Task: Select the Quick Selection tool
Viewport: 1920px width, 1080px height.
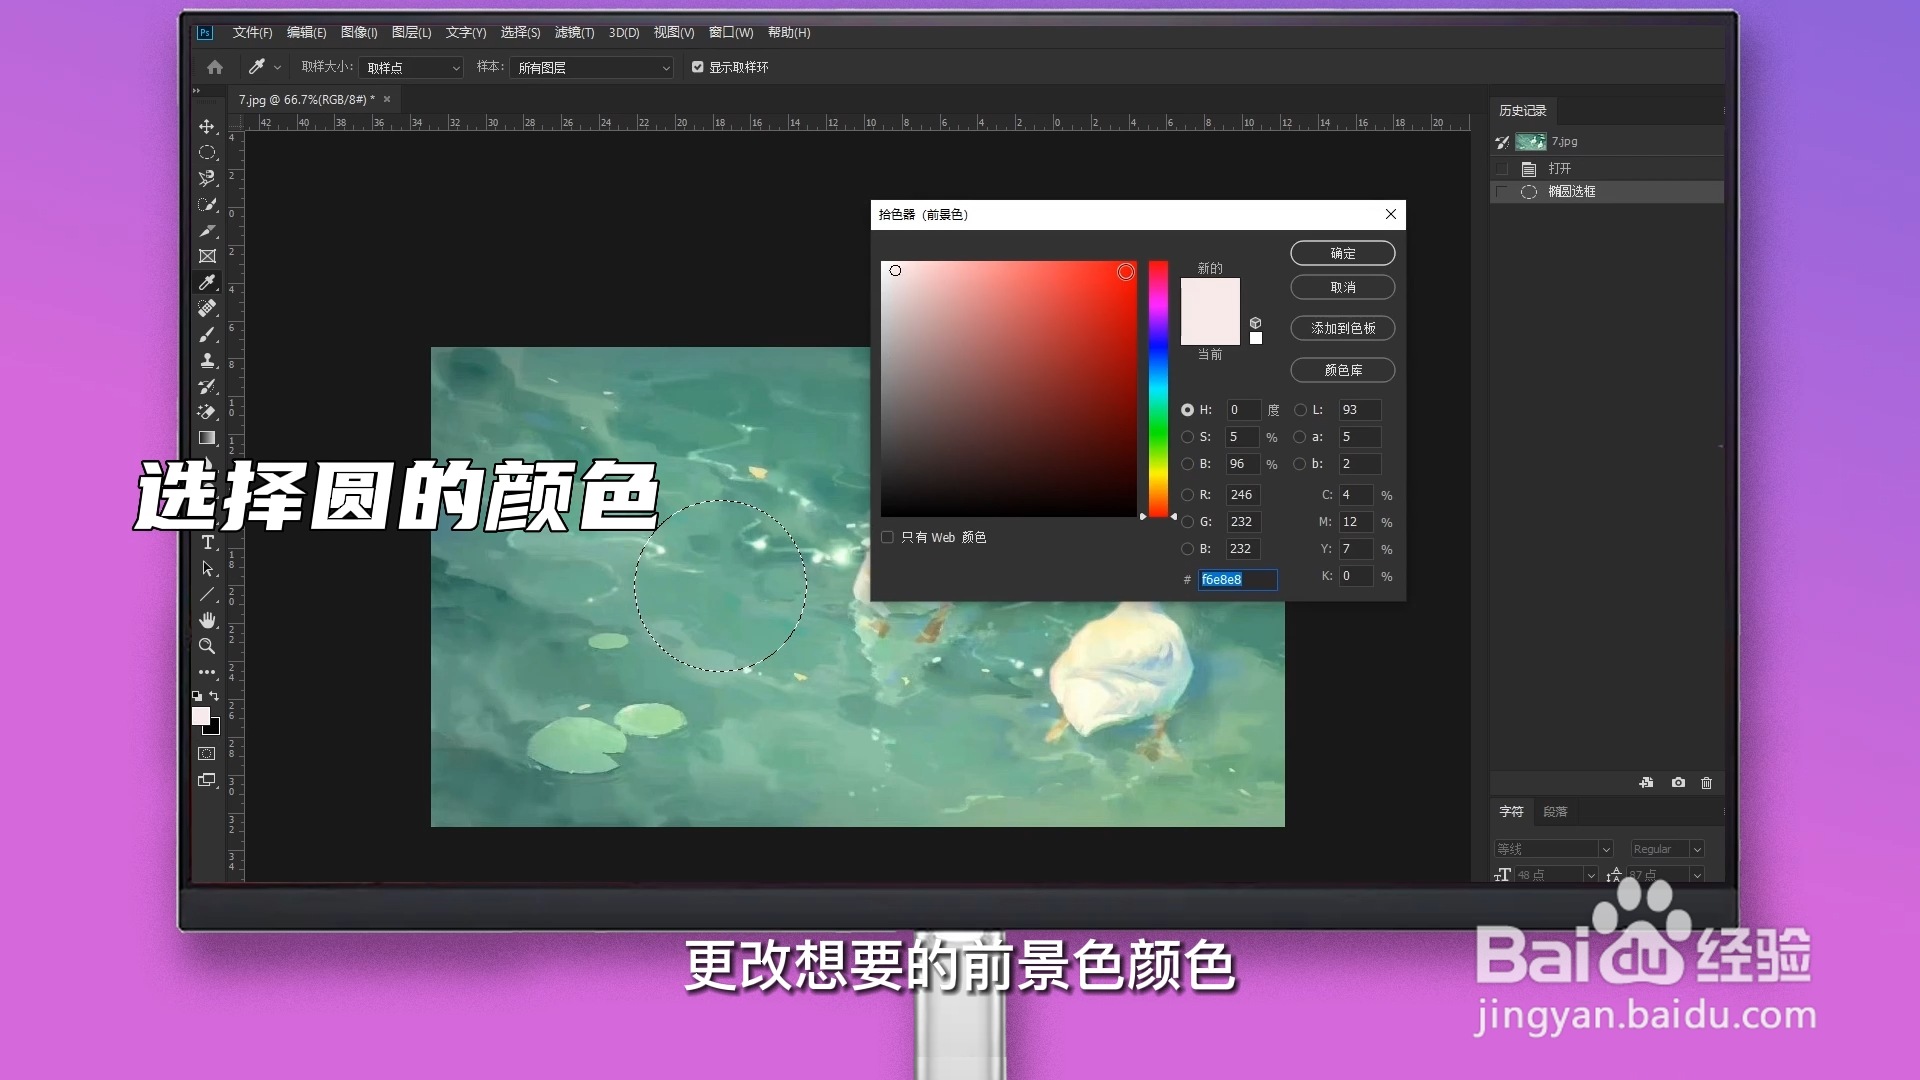Action: [x=207, y=205]
